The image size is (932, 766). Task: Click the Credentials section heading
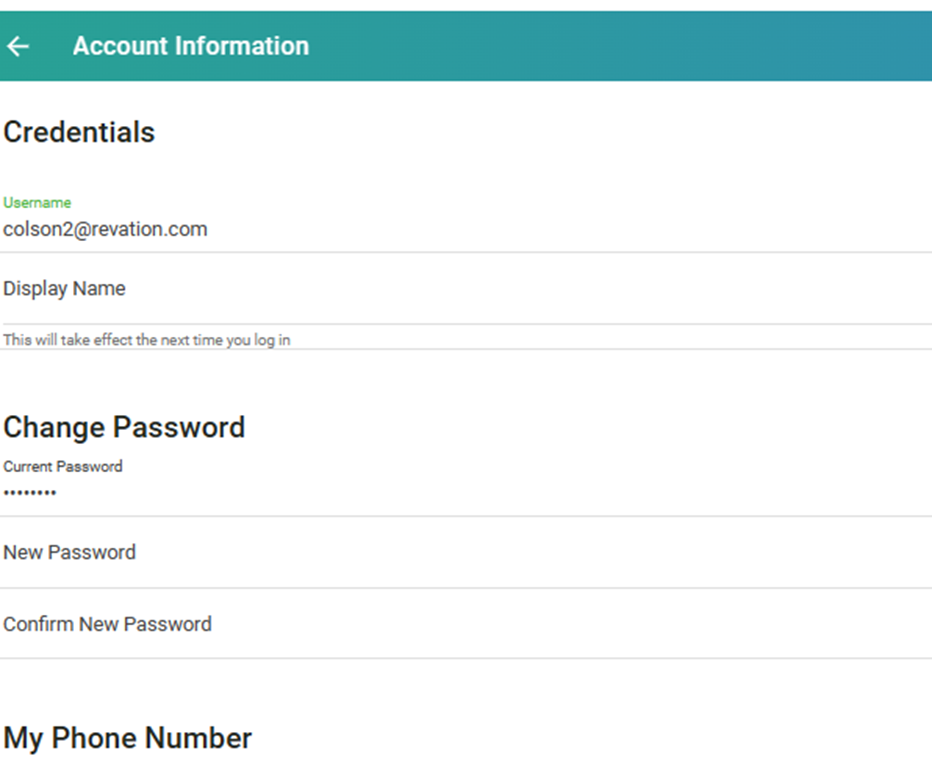coord(79,132)
